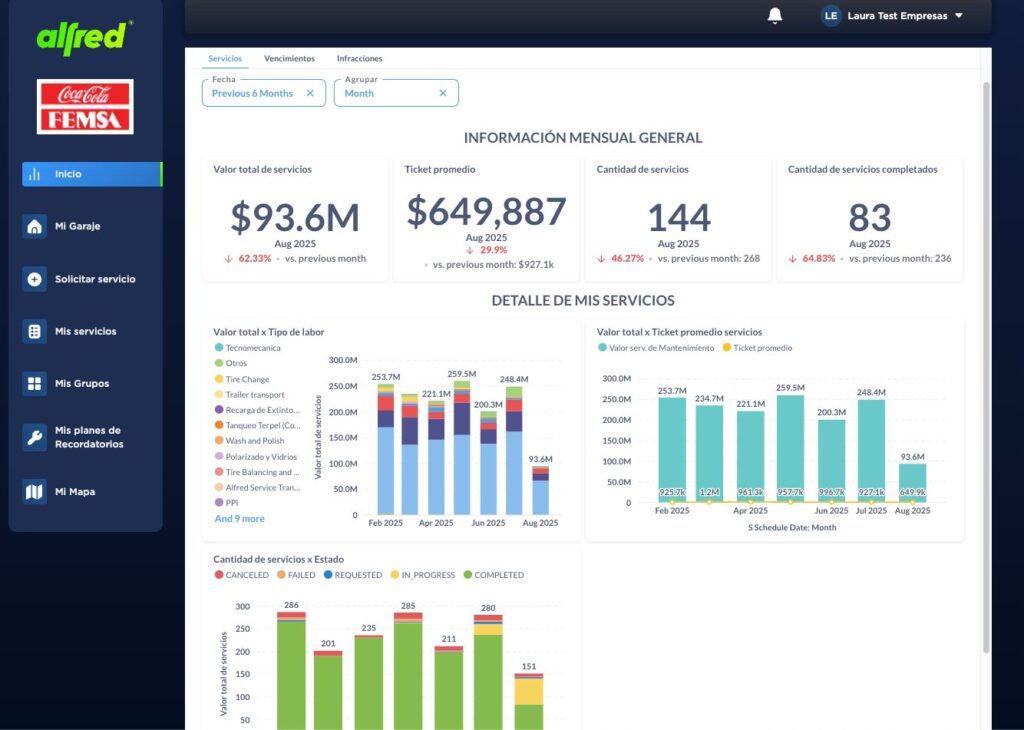Click the Solicitar servicio plus icon
This screenshot has height=730, width=1024.
click(35, 279)
